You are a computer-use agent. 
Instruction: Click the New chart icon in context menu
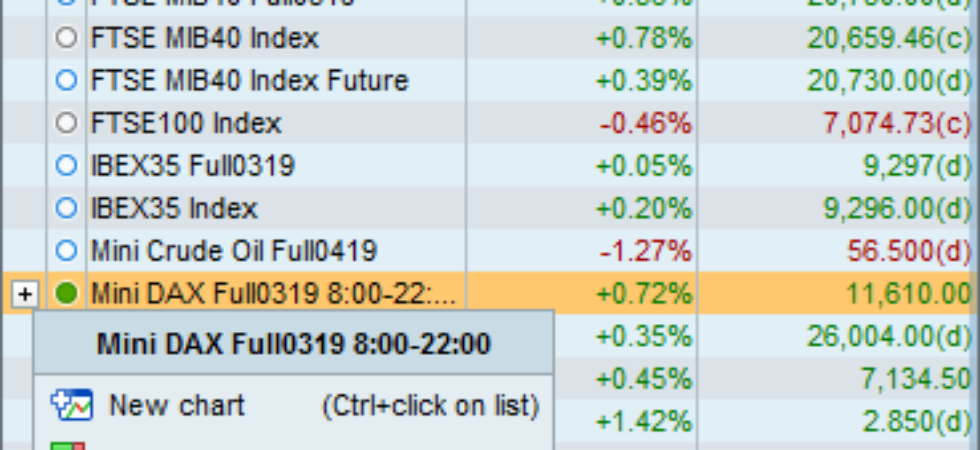click(72, 405)
